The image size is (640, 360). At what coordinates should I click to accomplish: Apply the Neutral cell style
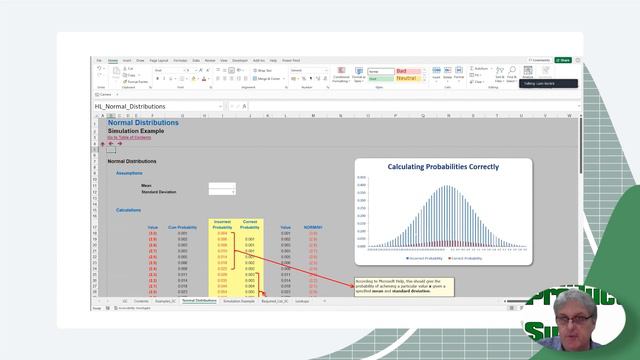pyautogui.click(x=408, y=78)
